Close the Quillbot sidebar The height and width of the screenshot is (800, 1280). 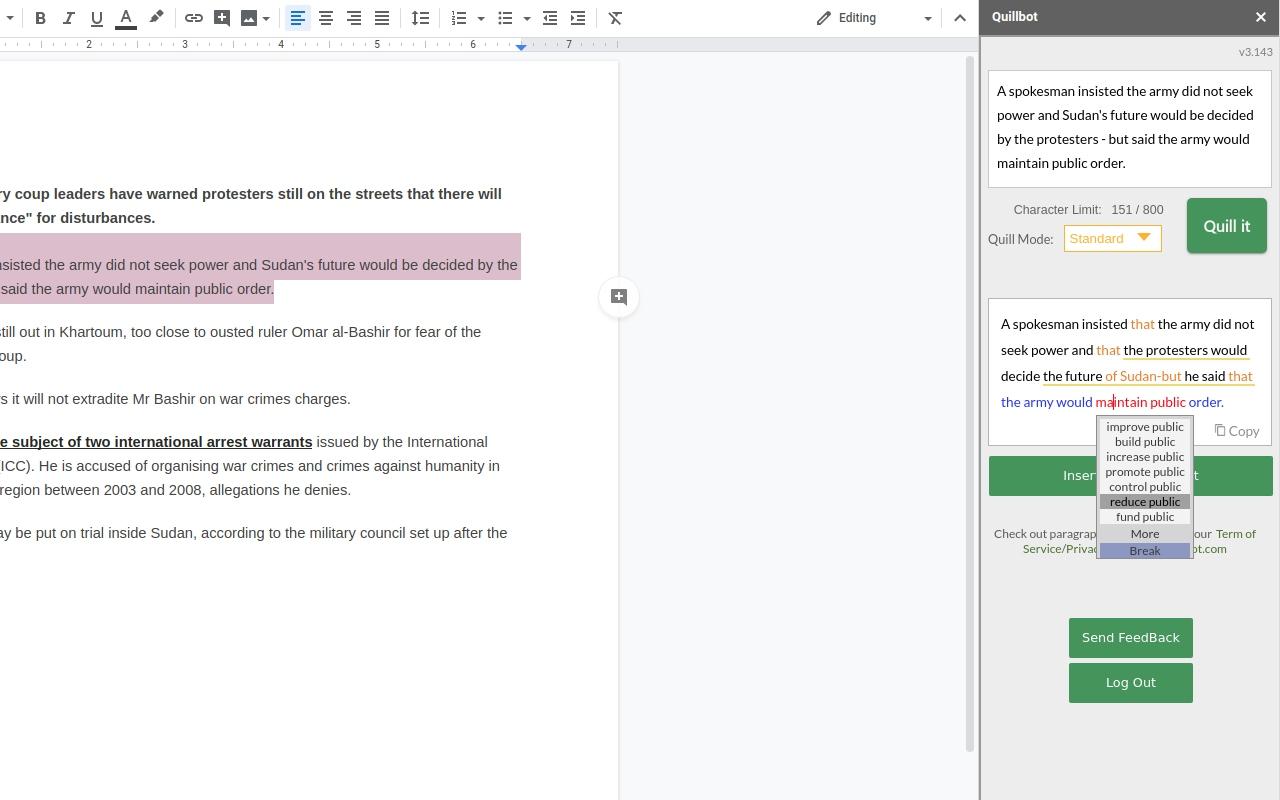pyautogui.click(x=1260, y=17)
